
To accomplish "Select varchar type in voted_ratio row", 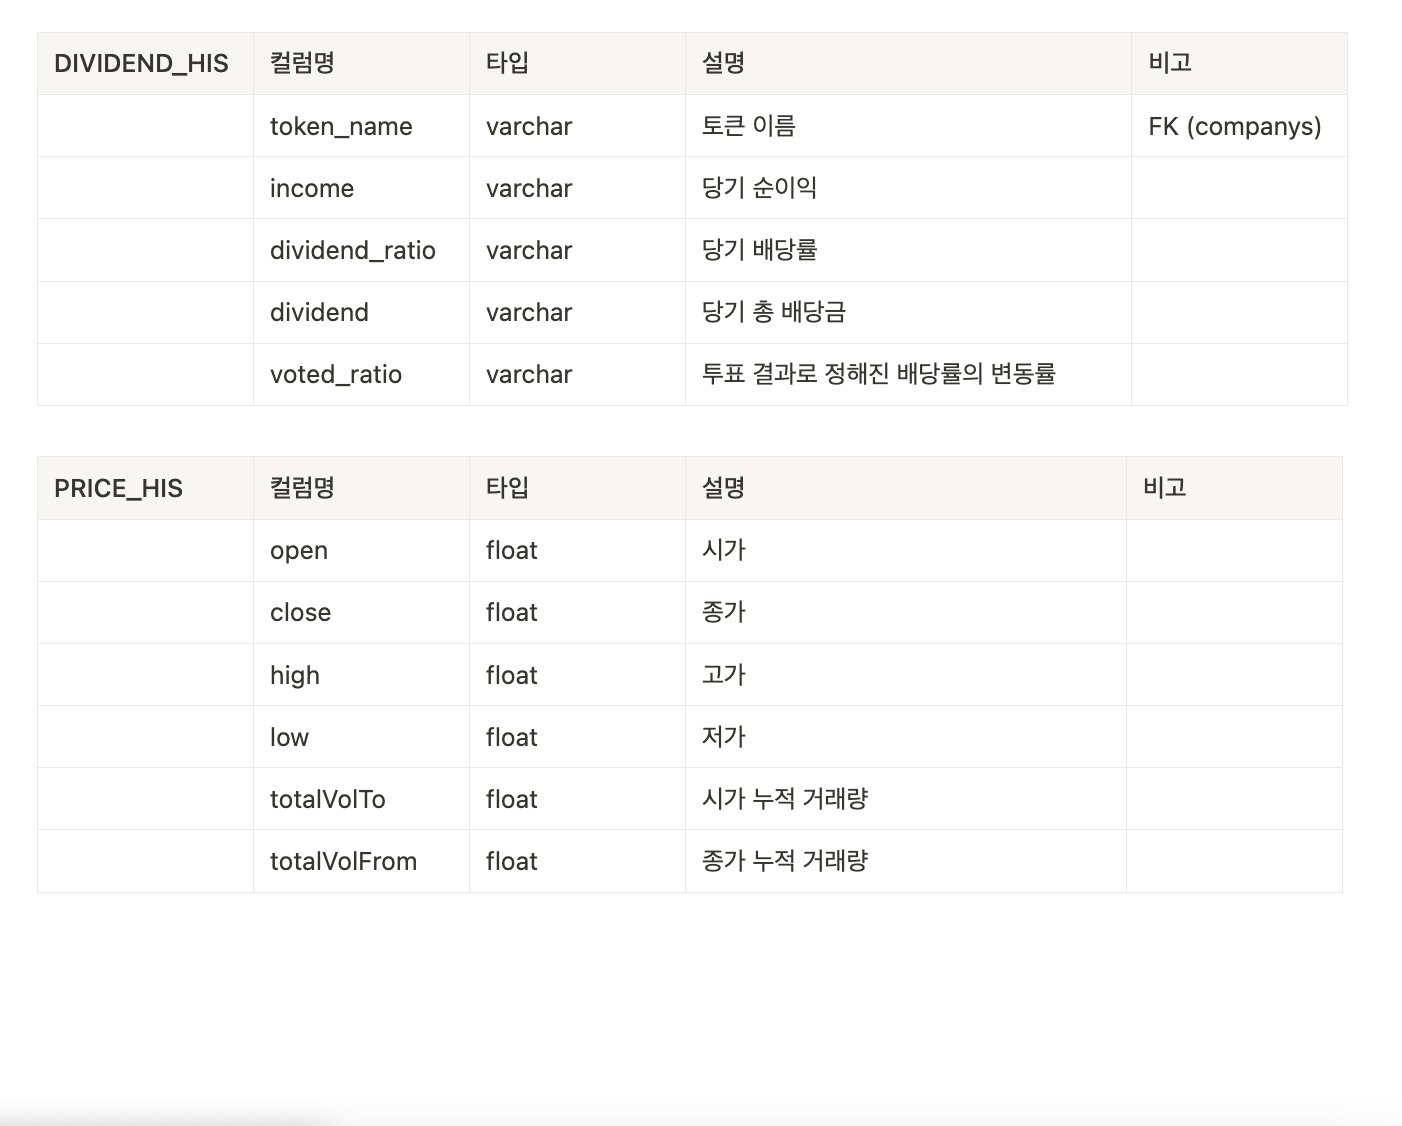I will (x=577, y=374).
